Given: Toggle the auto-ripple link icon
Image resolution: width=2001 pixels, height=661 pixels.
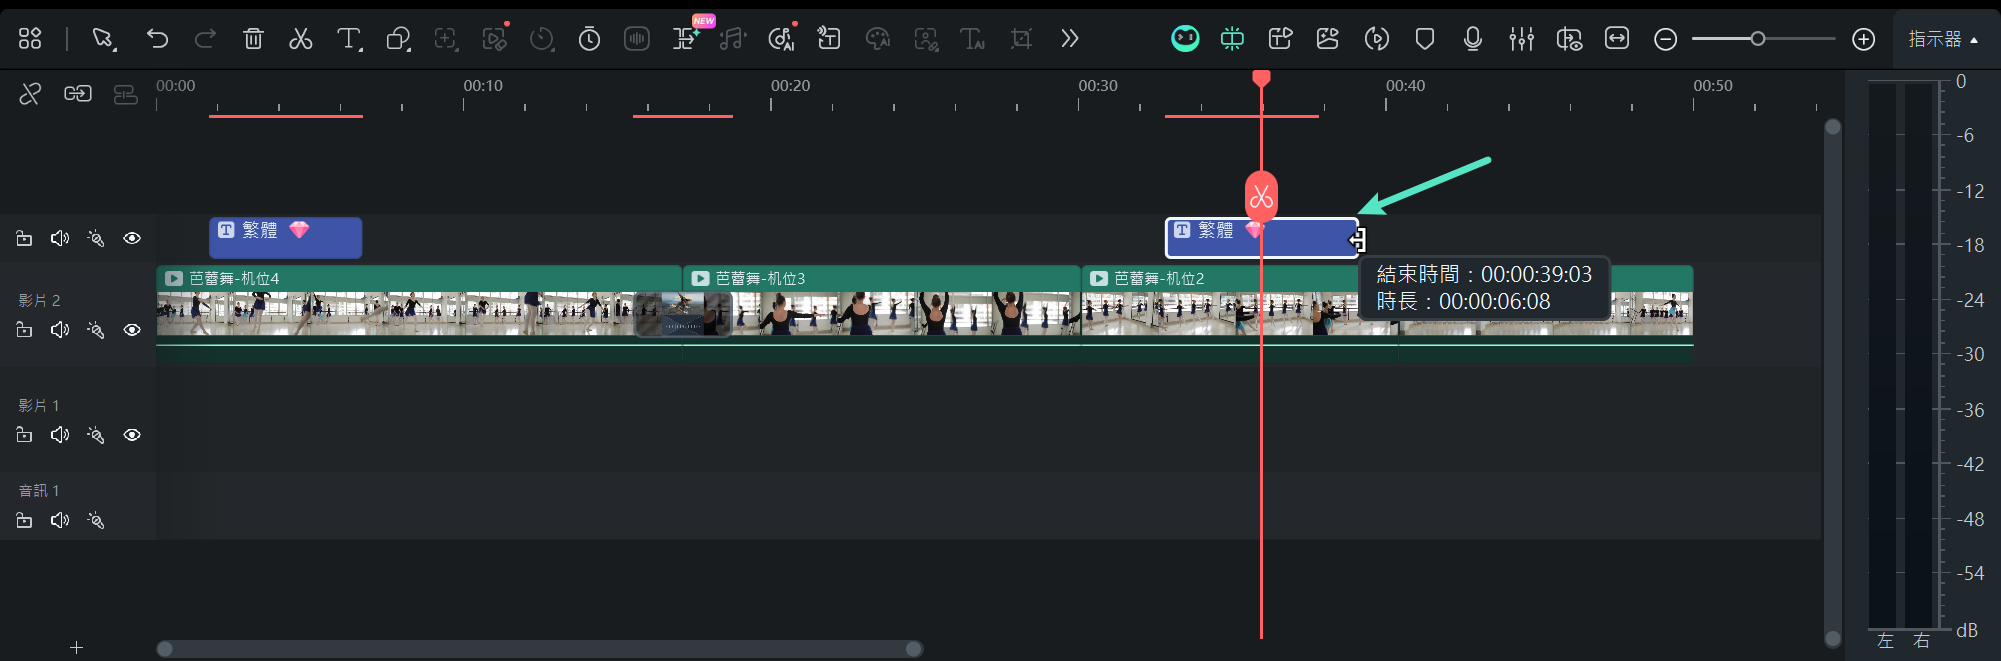Looking at the screenshot, I should [77, 94].
